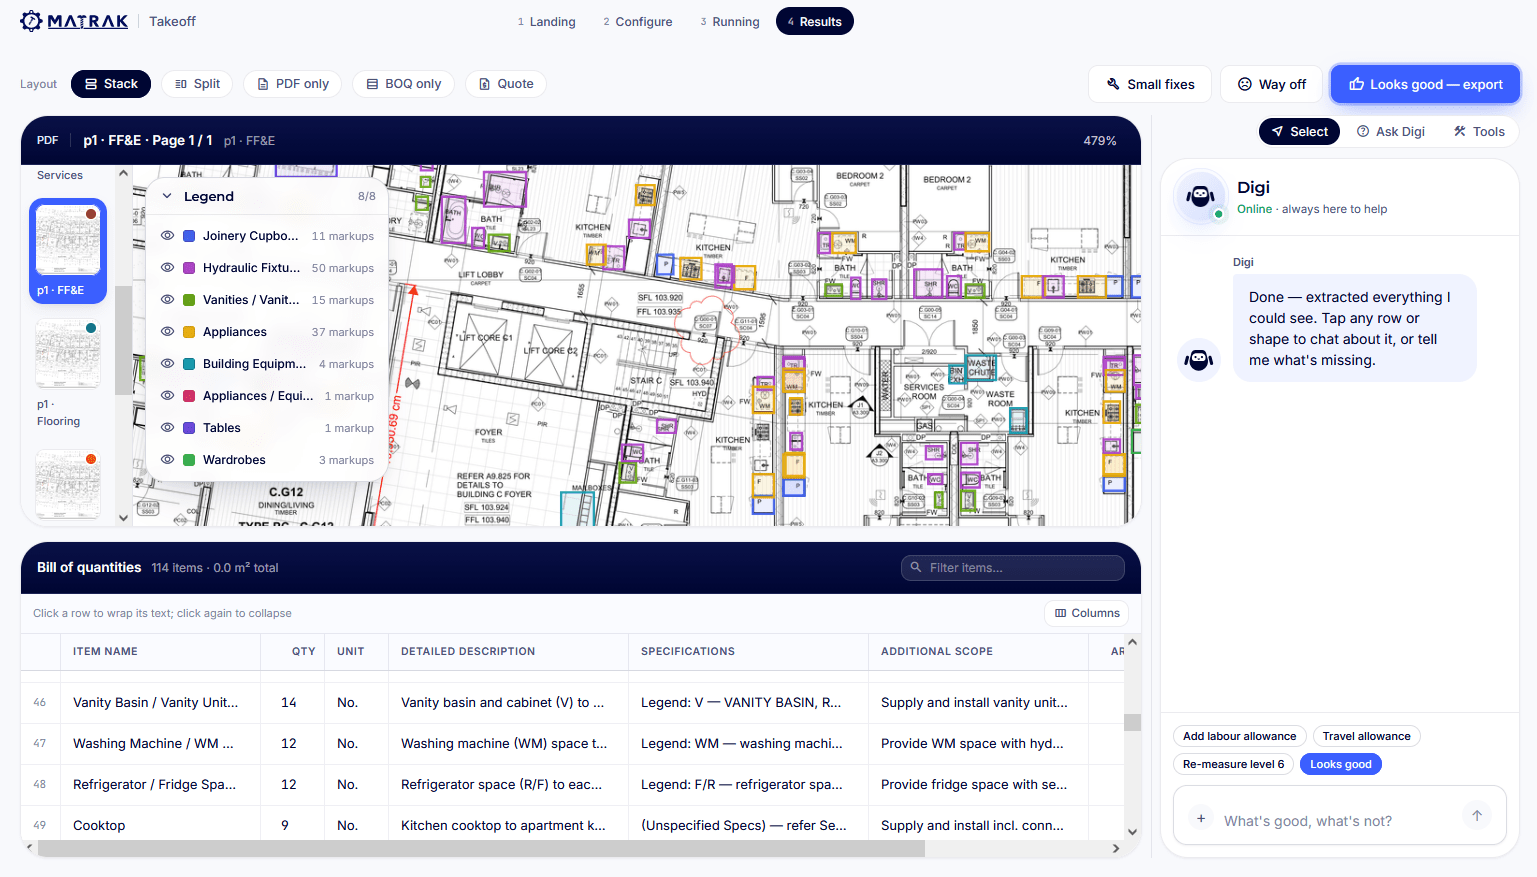Viewport: 1537px width, 877px height.
Task: Collapse the Legend panel chevron
Action: point(167,196)
